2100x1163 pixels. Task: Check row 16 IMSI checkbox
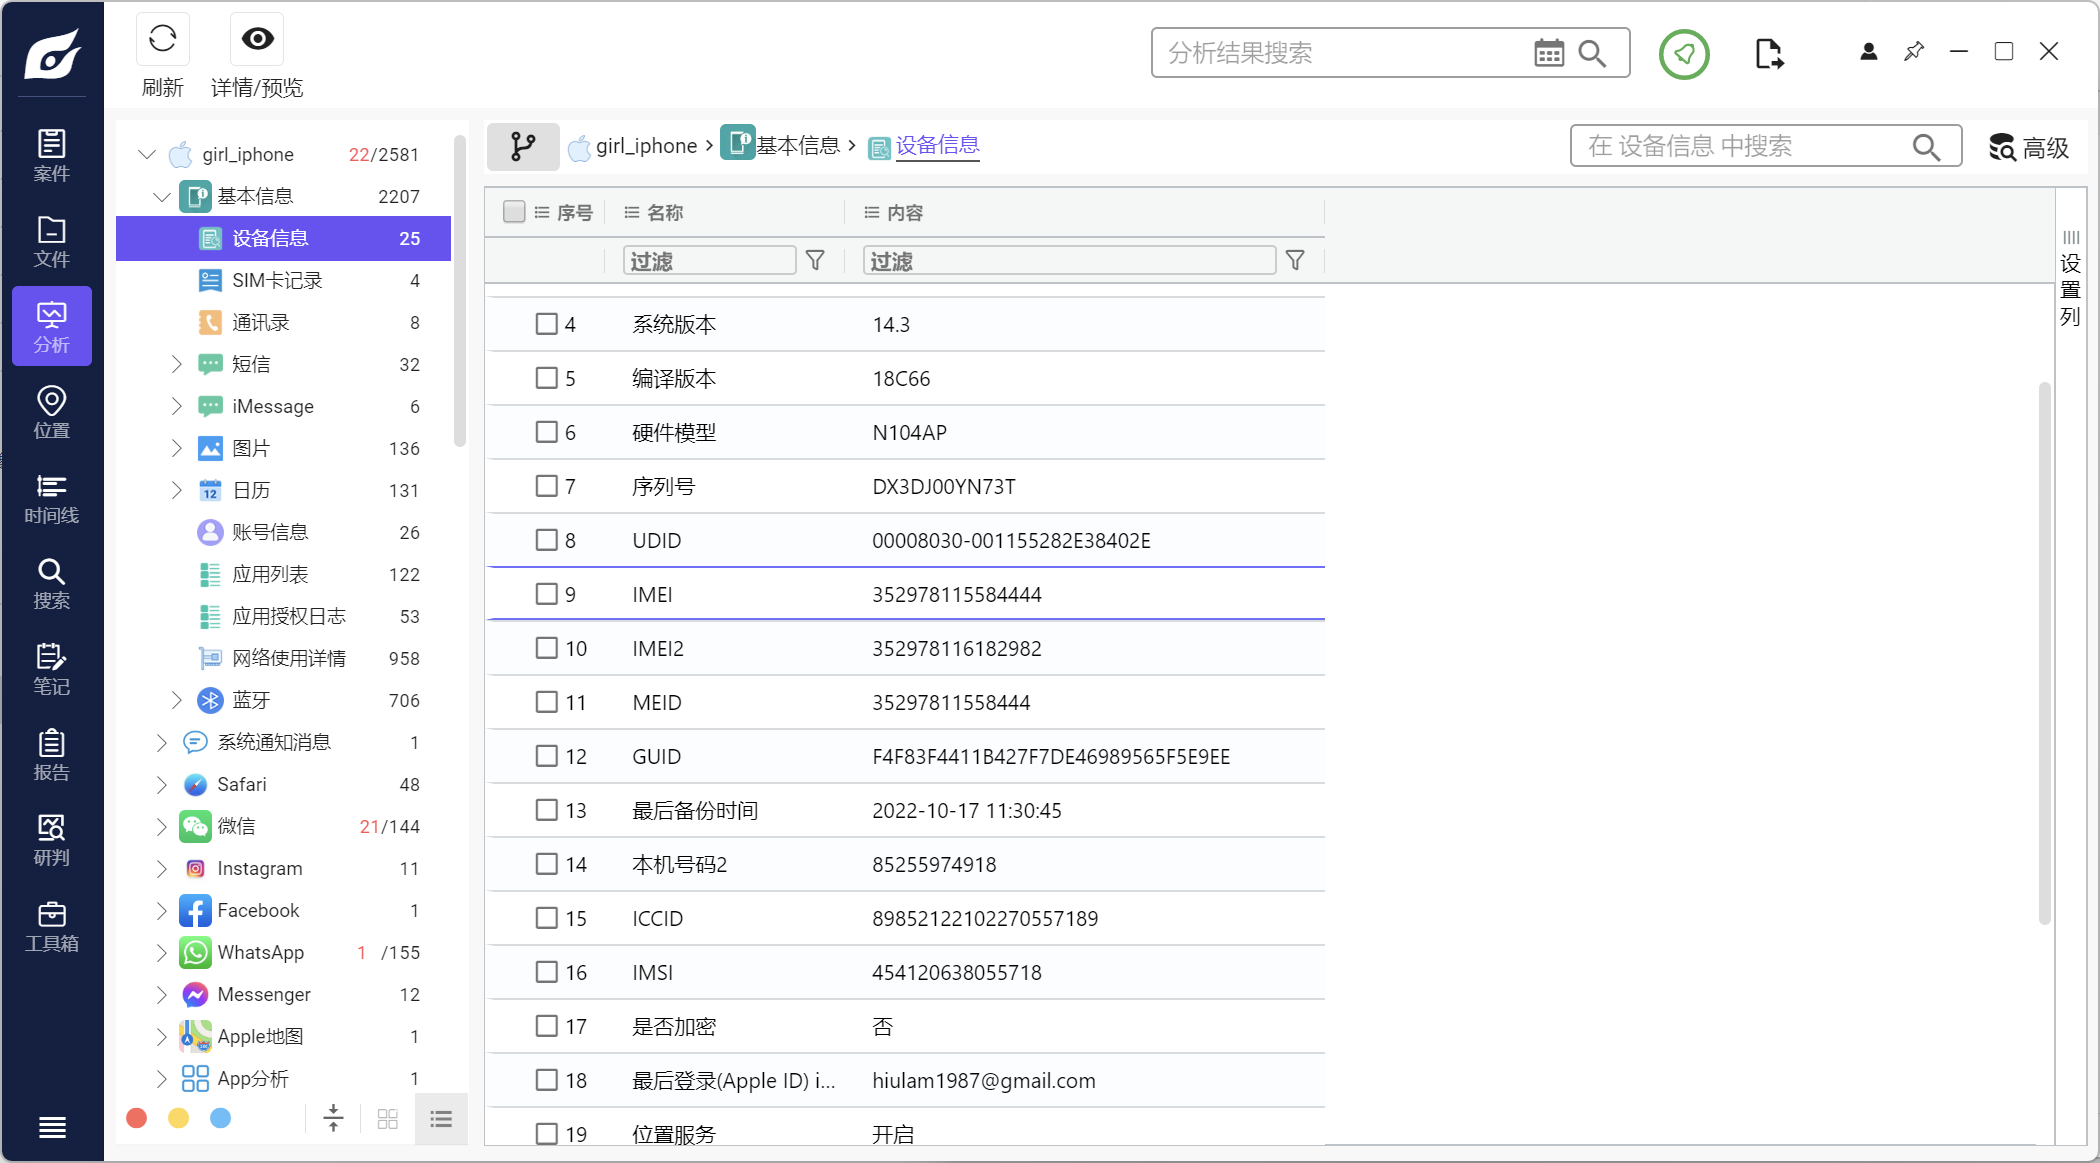(546, 972)
